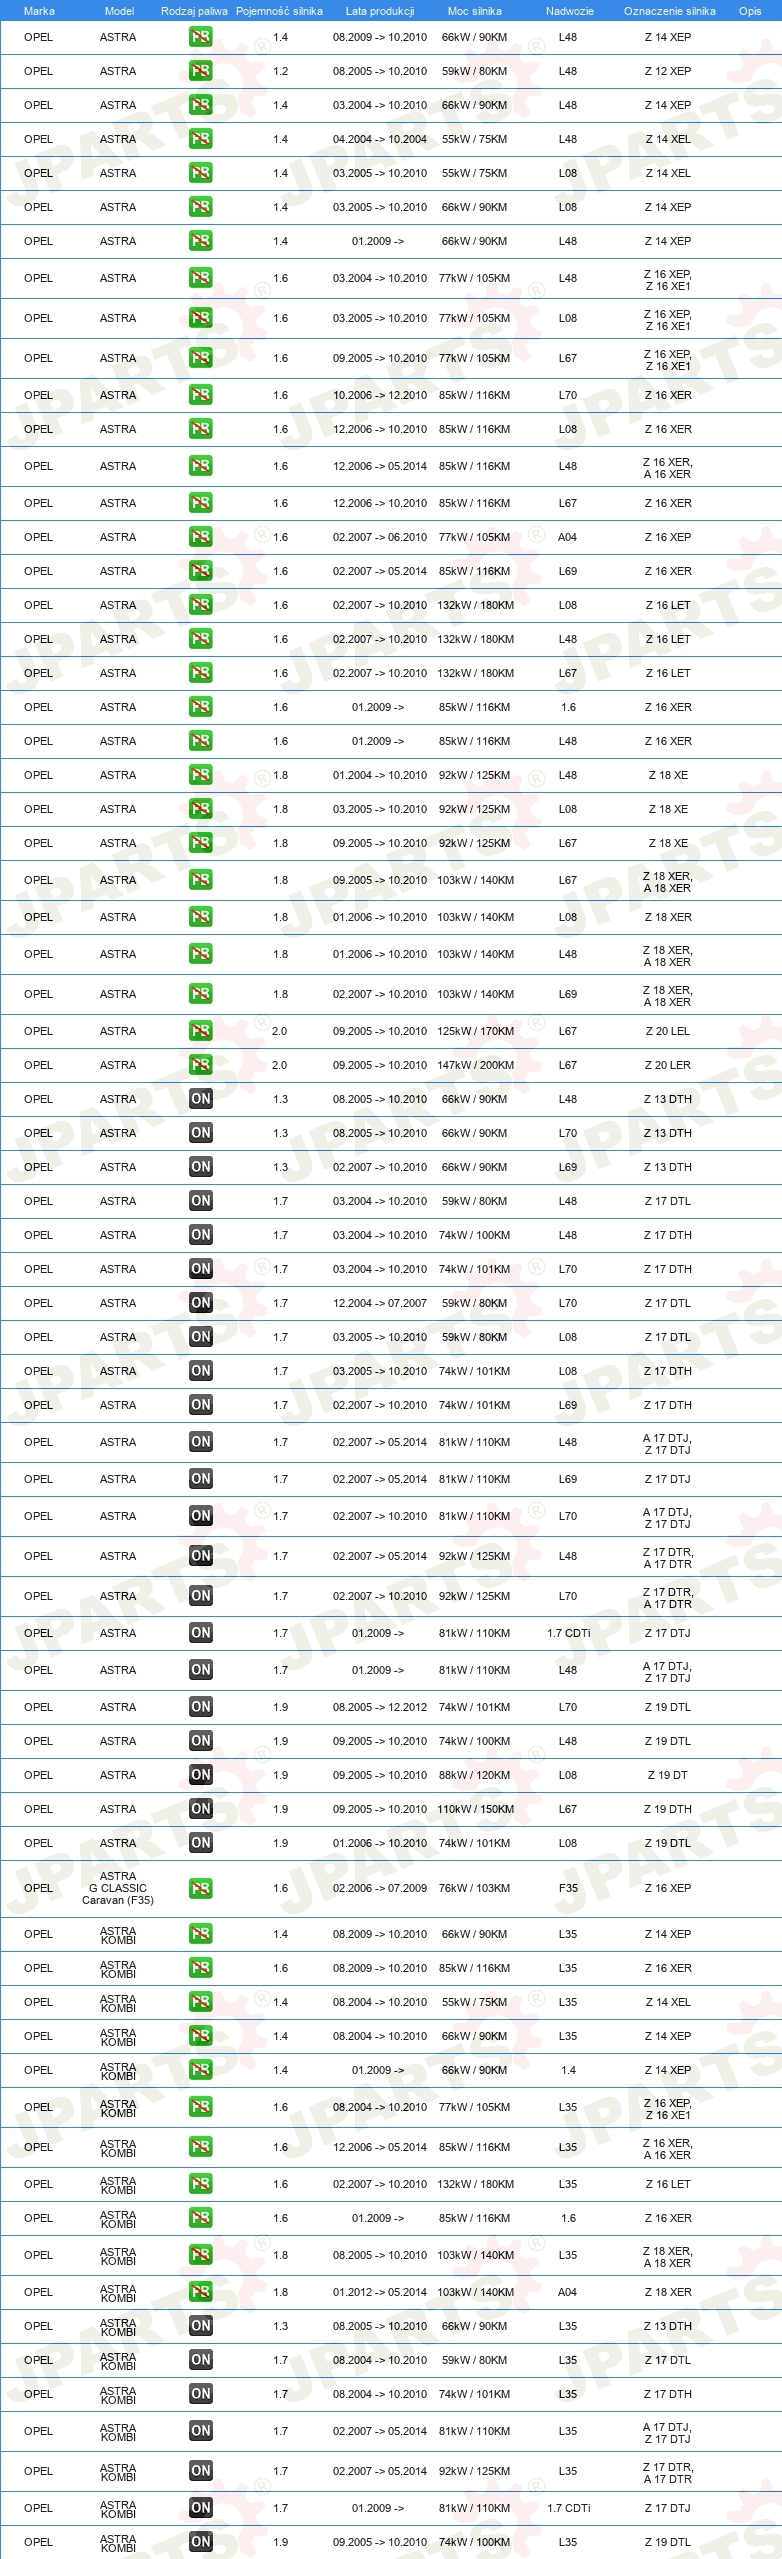Click the PB icon in Z 18 XE L08 row

pos(200,809)
